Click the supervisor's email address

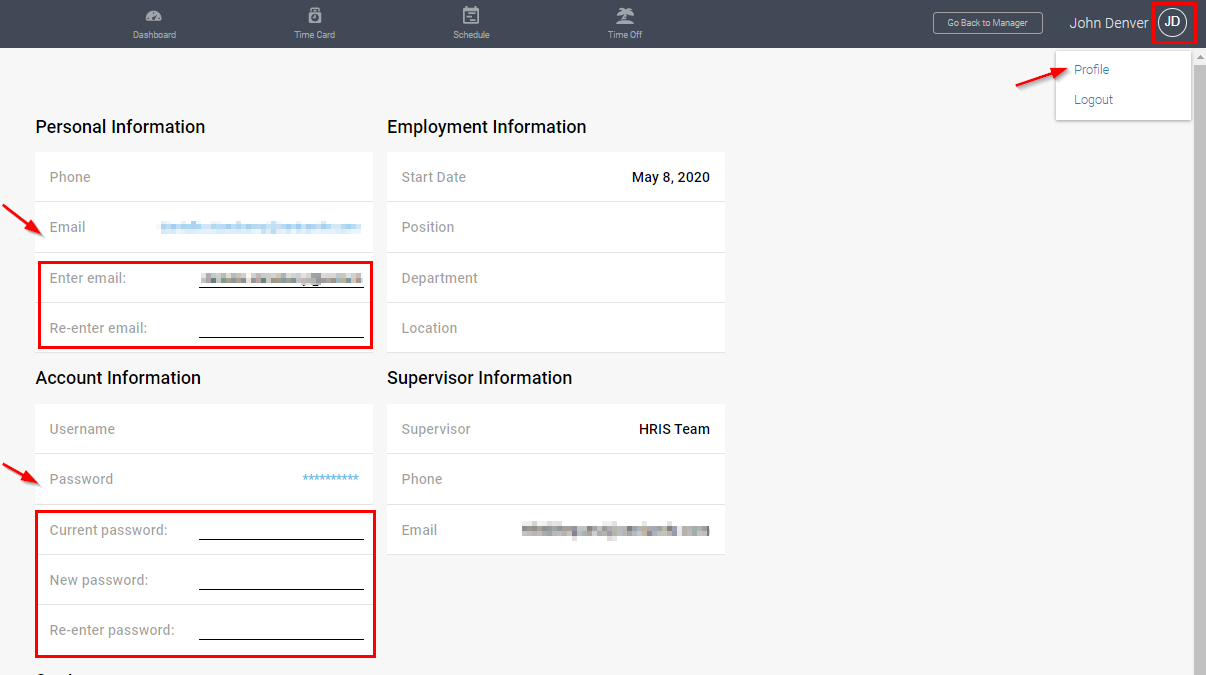(616, 529)
